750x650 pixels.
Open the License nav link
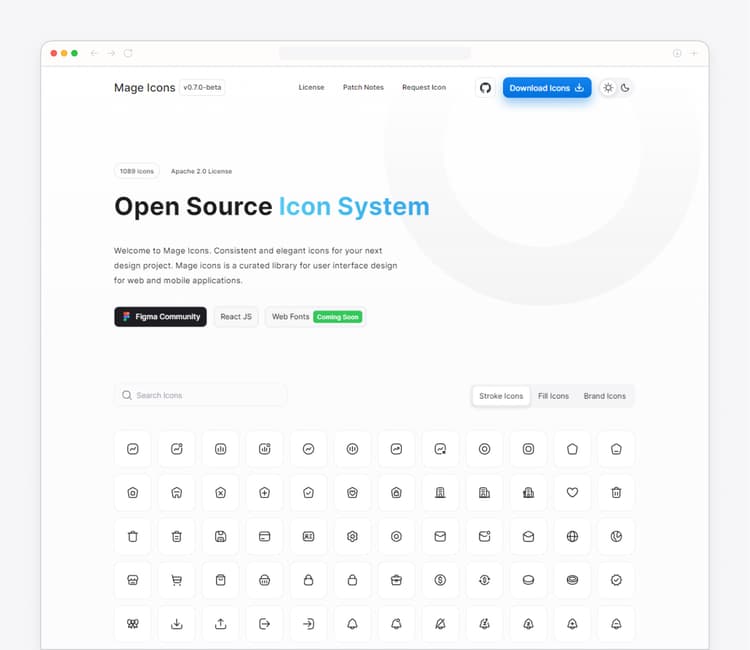click(x=311, y=88)
